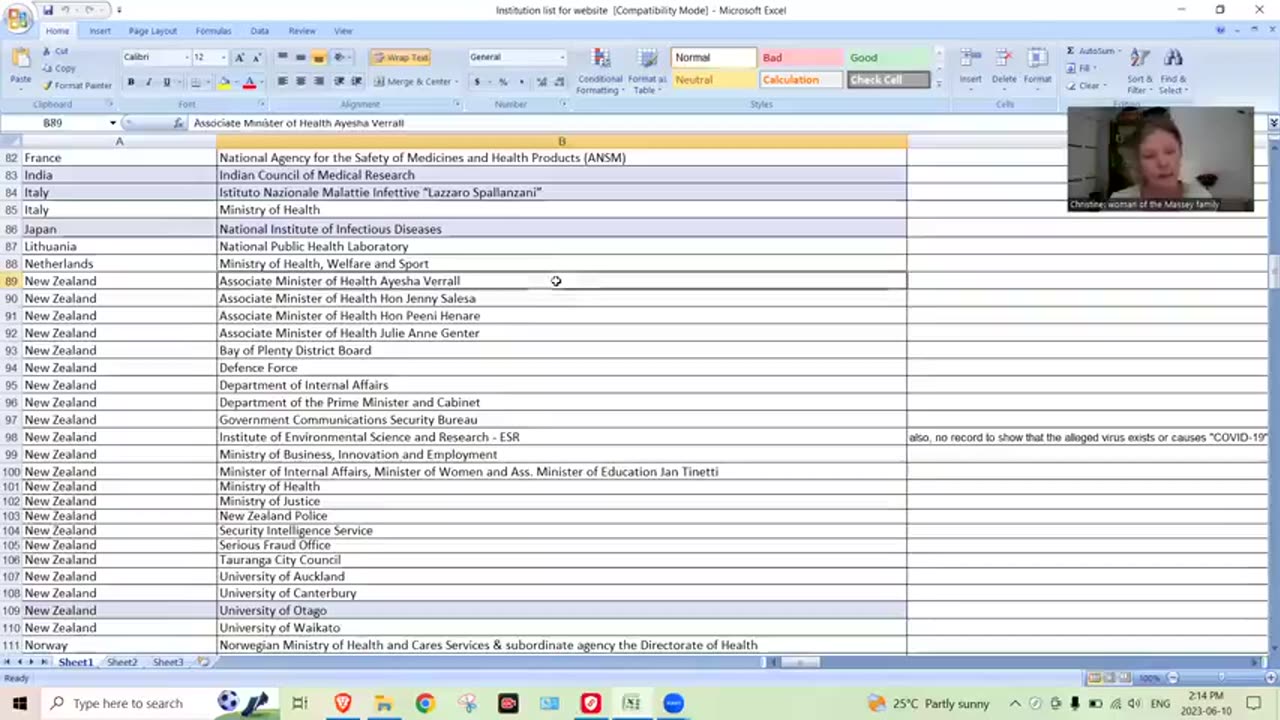Click the Cut scissors command

tap(56, 51)
